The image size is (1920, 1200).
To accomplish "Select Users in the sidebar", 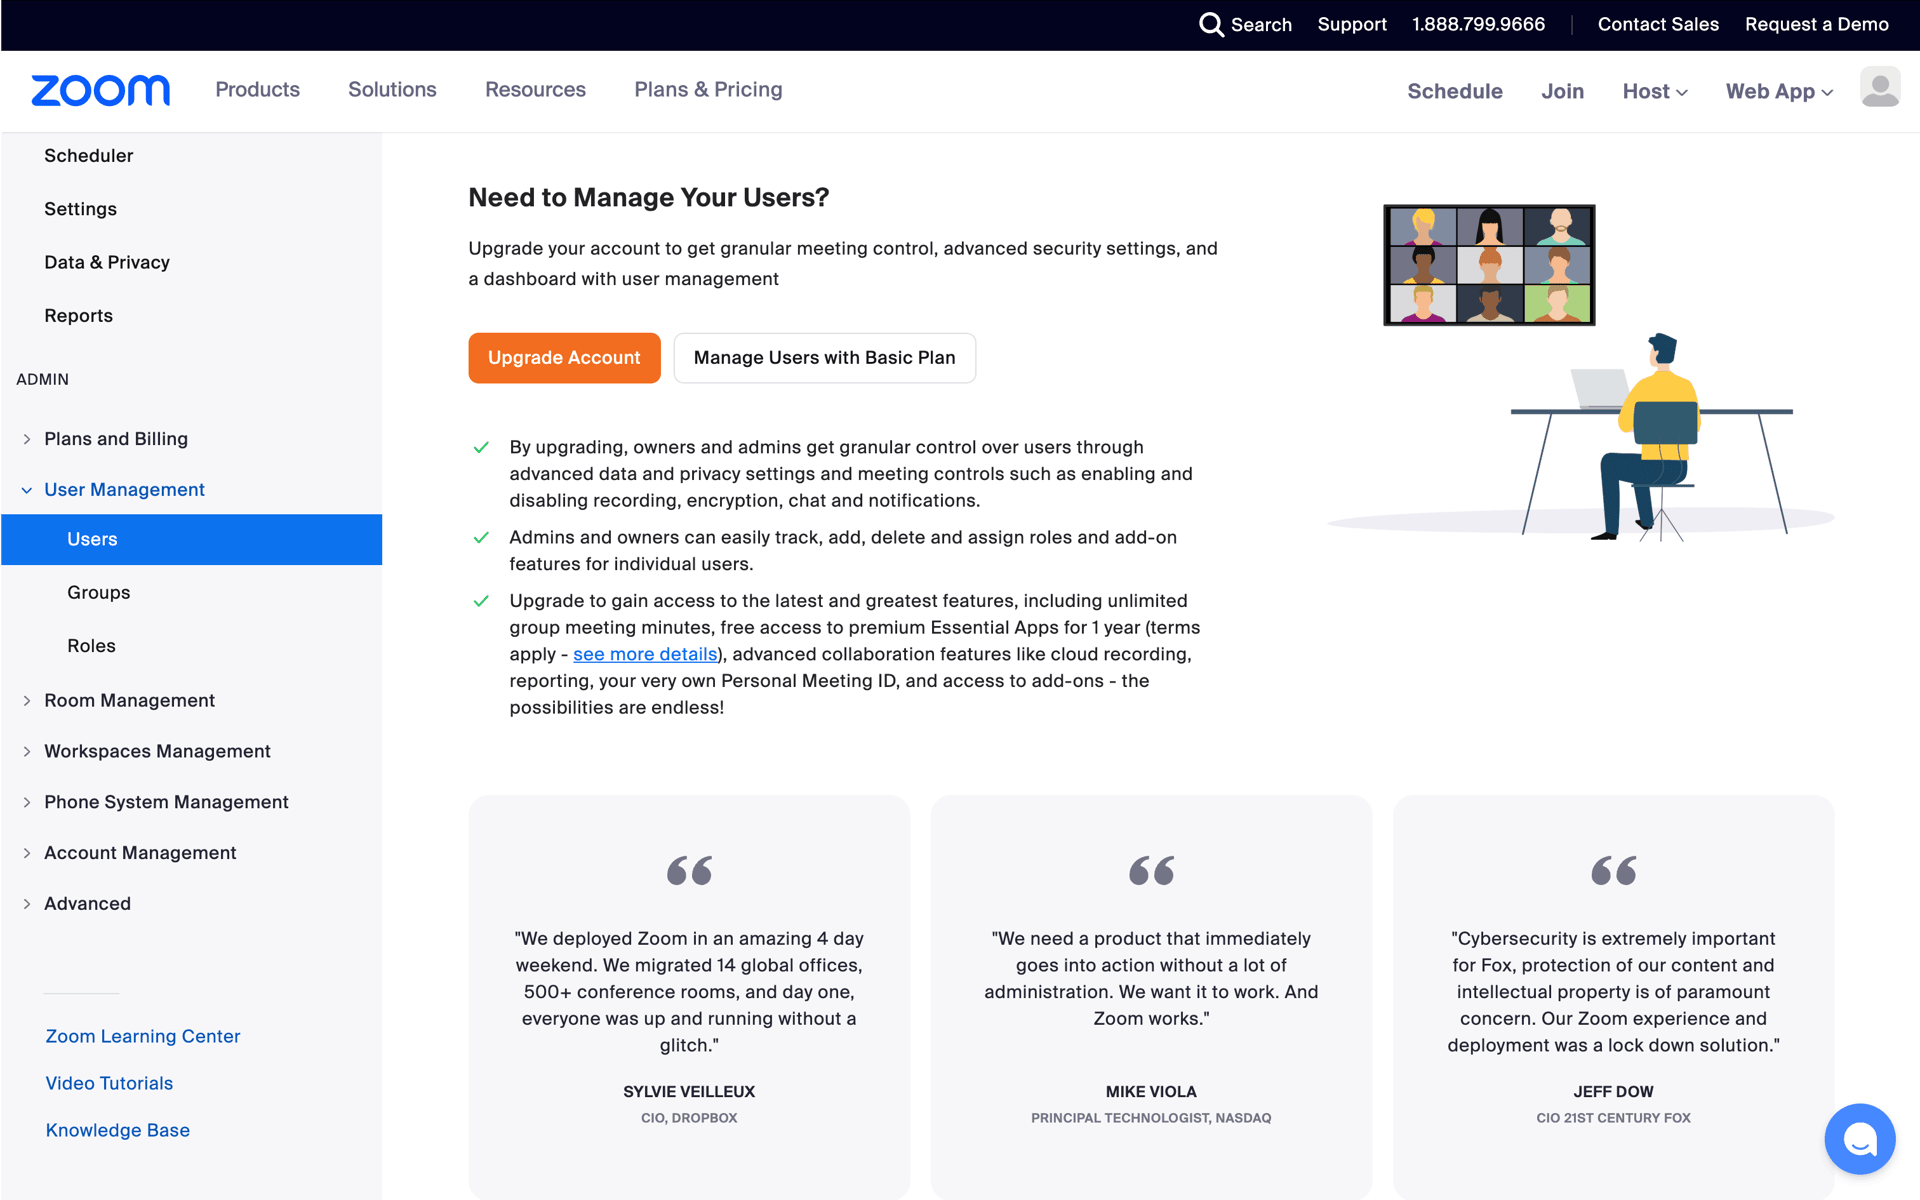I will click(191, 539).
